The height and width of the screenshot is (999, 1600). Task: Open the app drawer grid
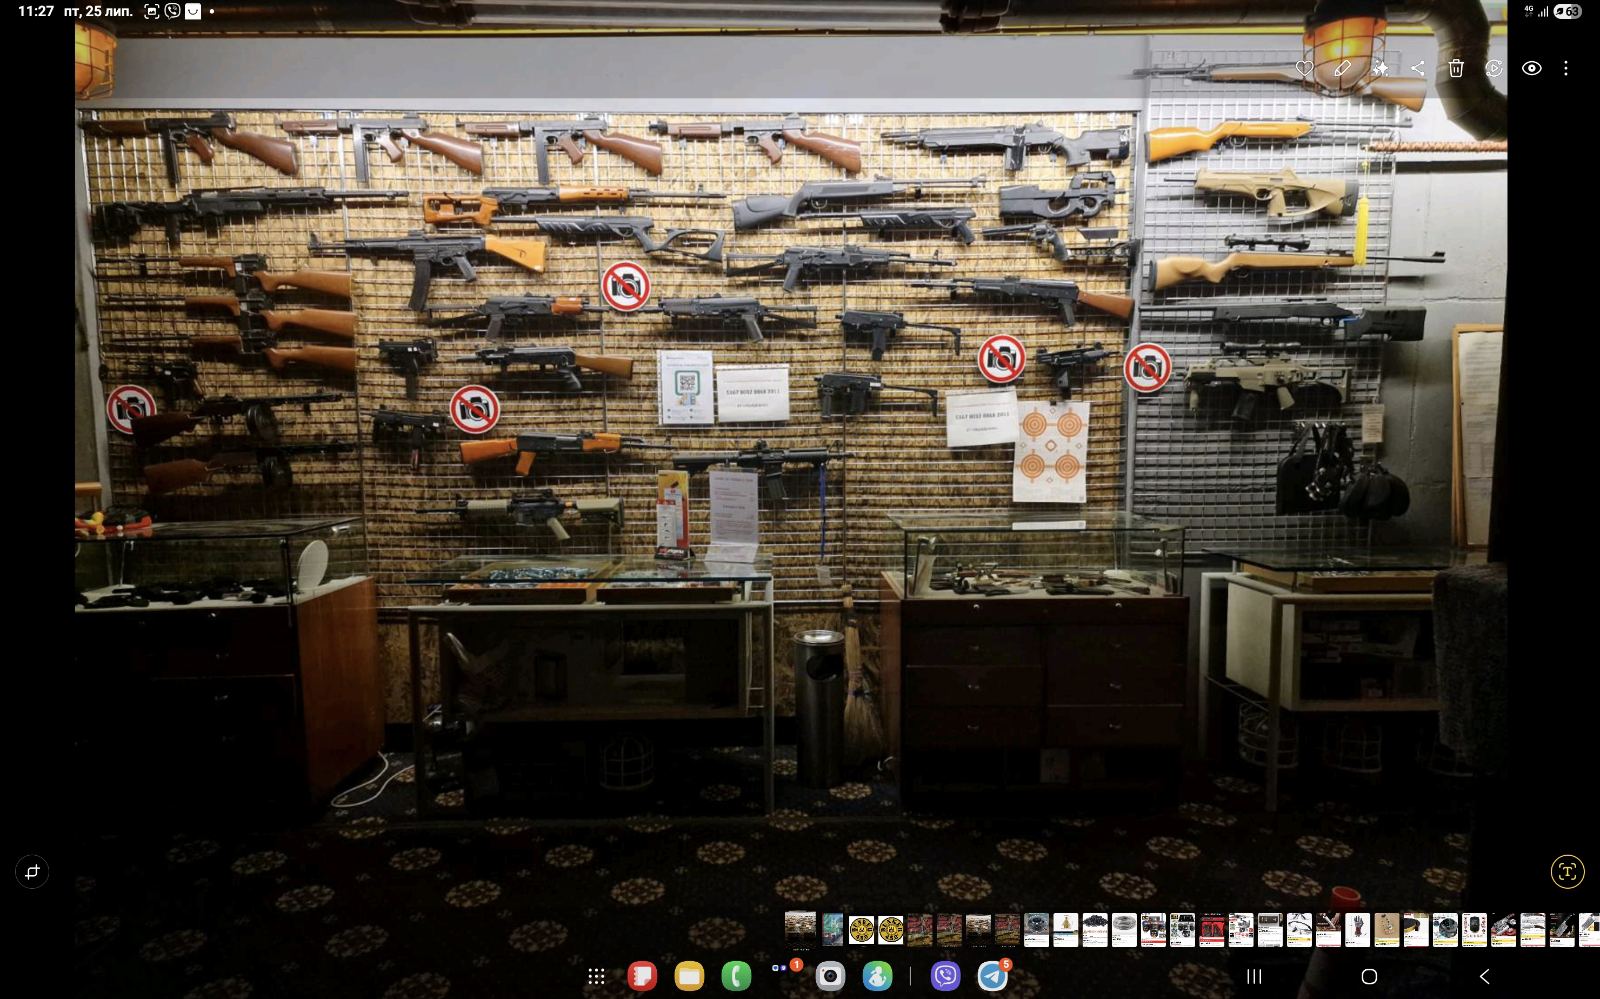(x=596, y=976)
